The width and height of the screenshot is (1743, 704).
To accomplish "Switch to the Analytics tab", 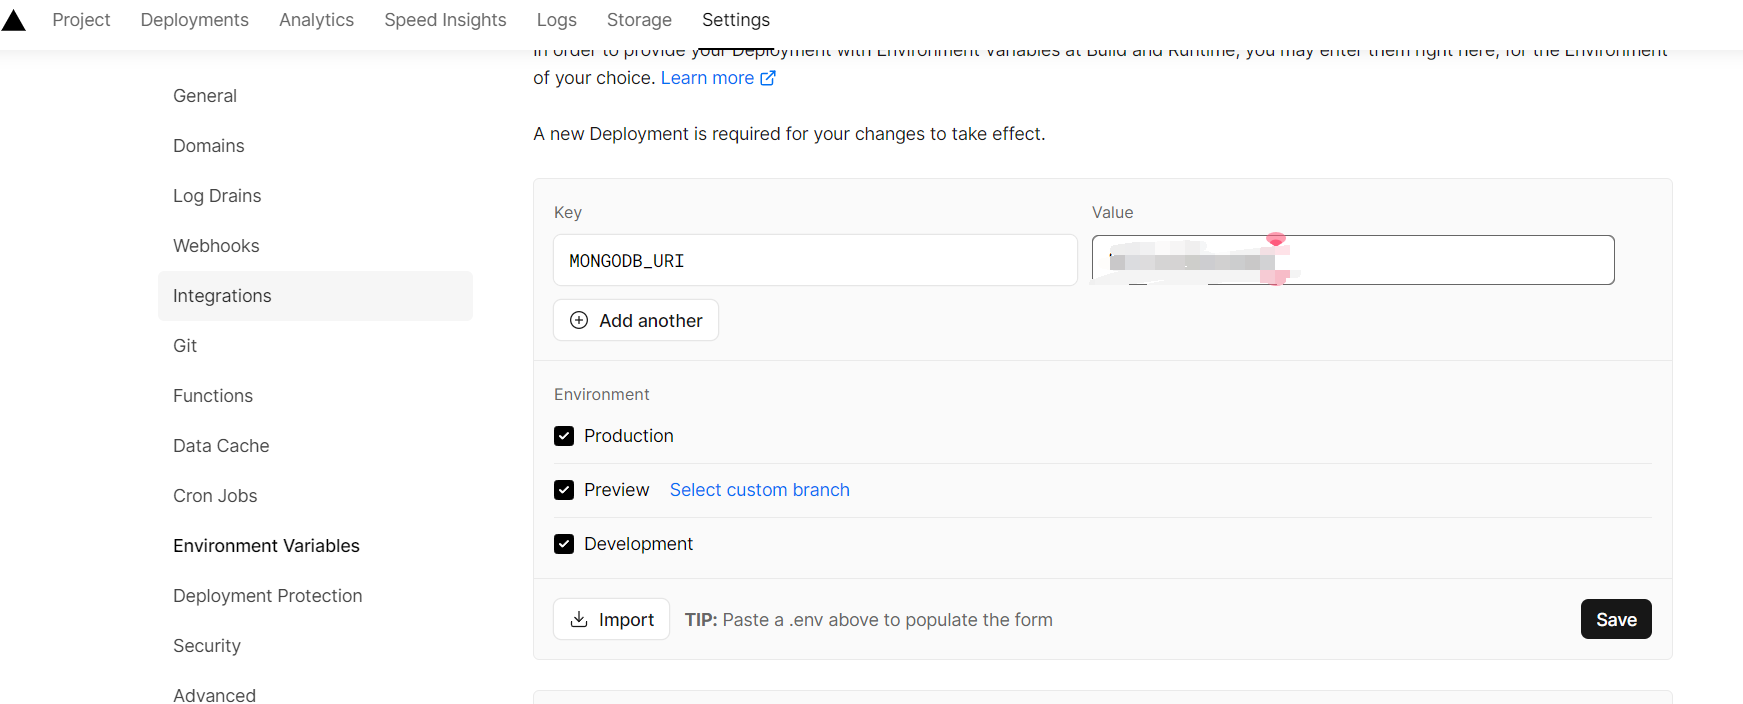I will (316, 20).
